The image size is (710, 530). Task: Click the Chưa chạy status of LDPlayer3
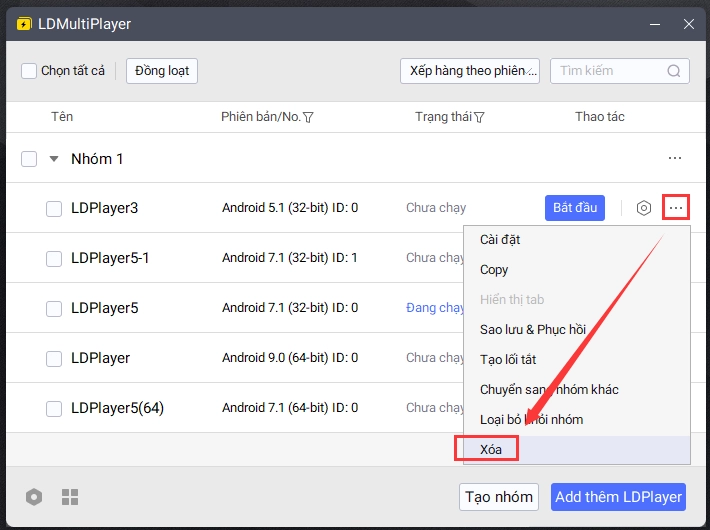pyautogui.click(x=436, y=207)
